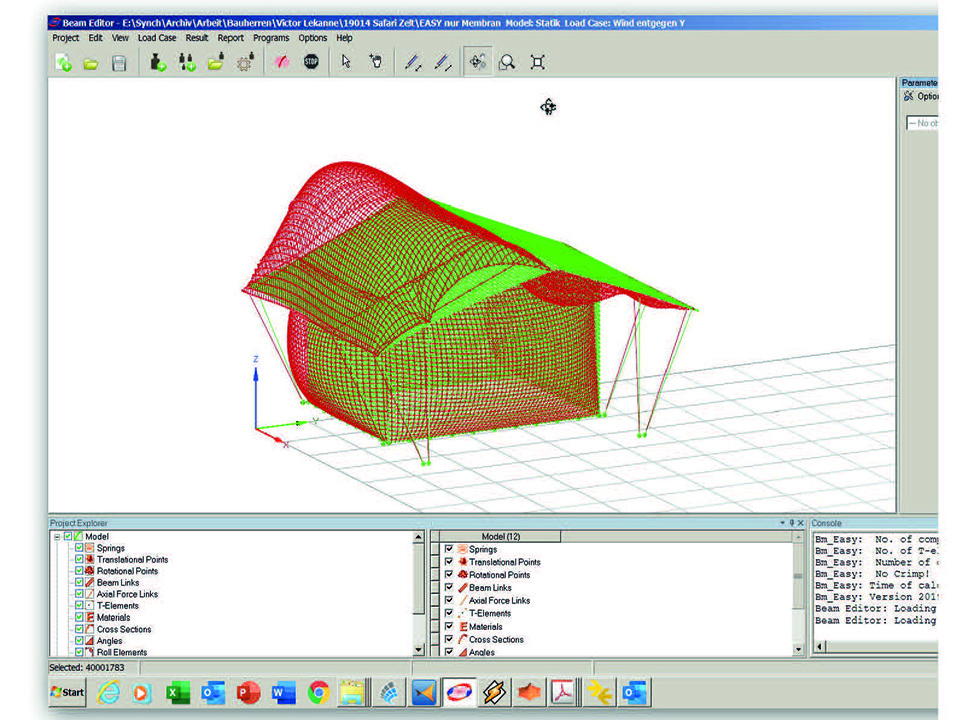Select Cross Sections in Project Explorer tree
Screen dimensions: 960x720
124,629
